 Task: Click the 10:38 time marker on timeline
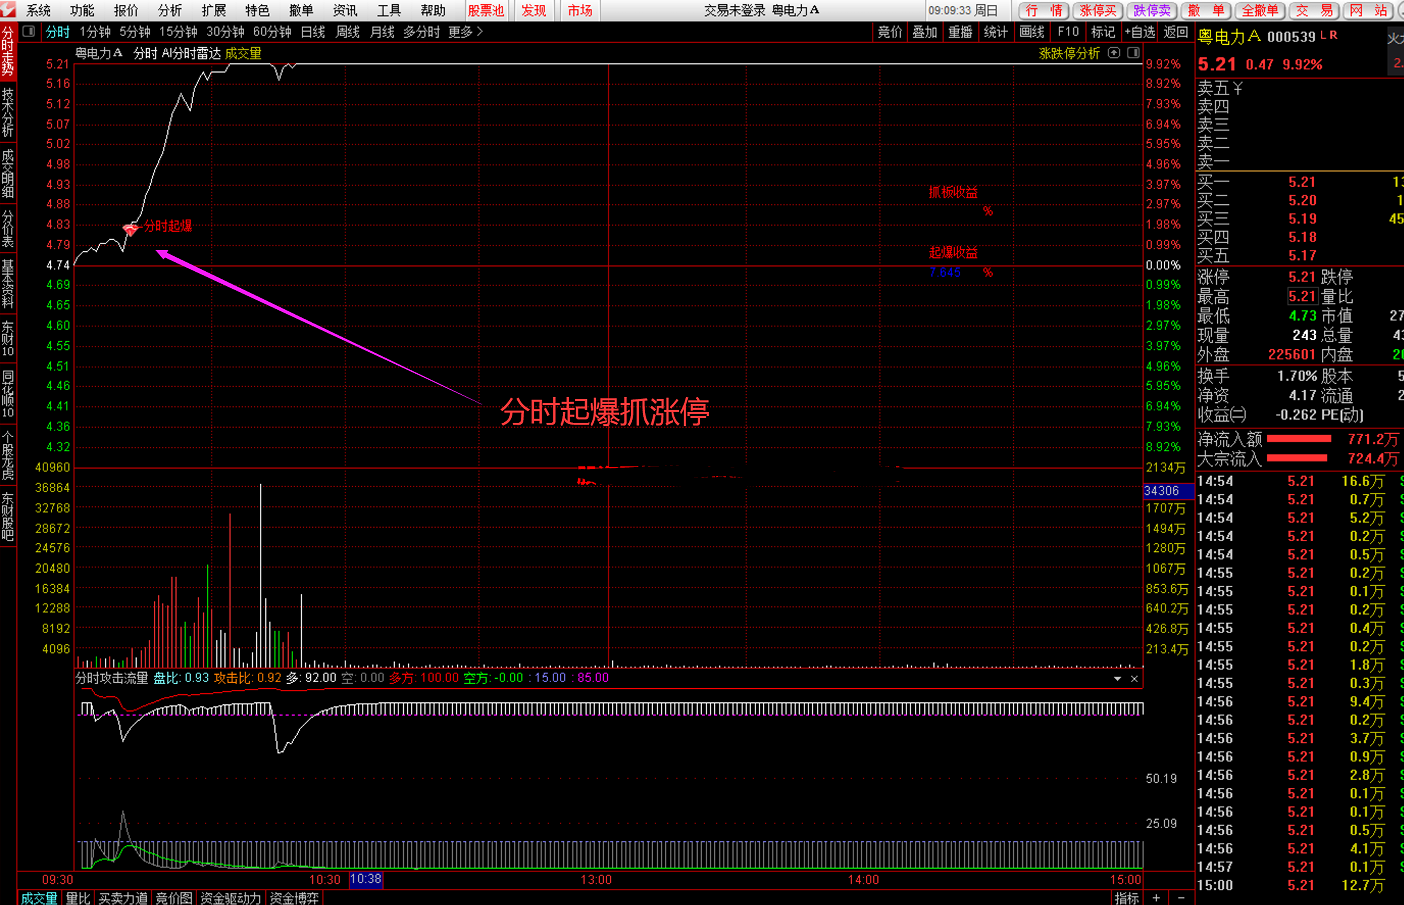[365, 879]
